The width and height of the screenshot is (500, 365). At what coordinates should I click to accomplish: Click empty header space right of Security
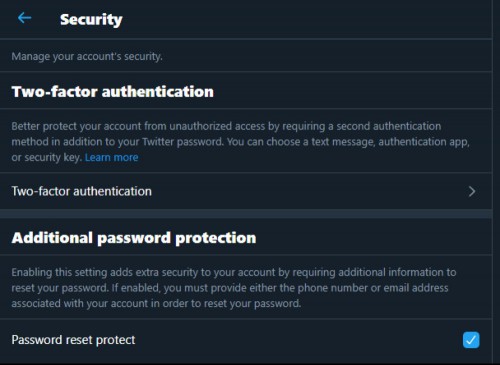click(x=307, y=19)
